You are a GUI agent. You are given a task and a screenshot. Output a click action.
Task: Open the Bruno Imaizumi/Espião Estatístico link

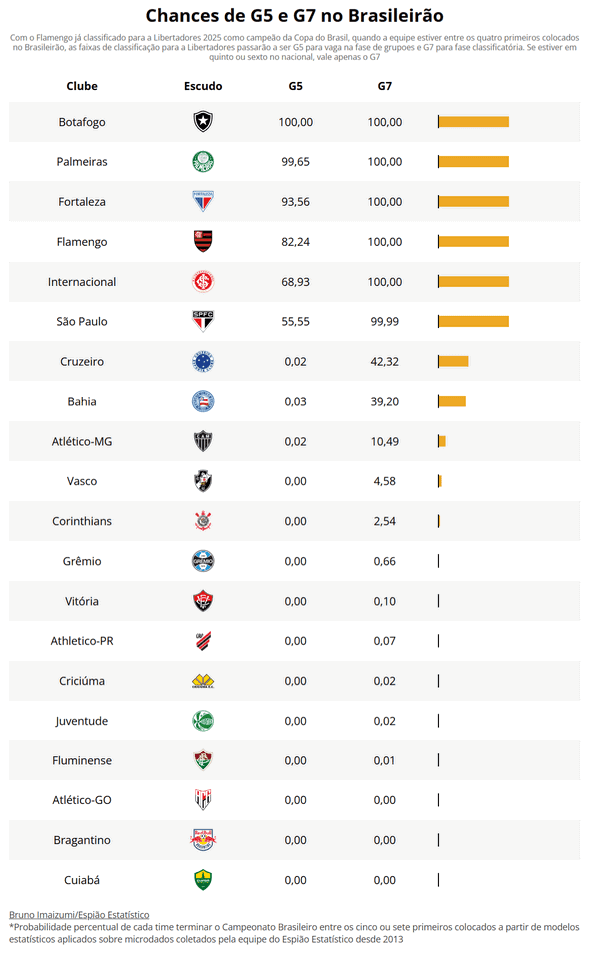pos(79,914)
